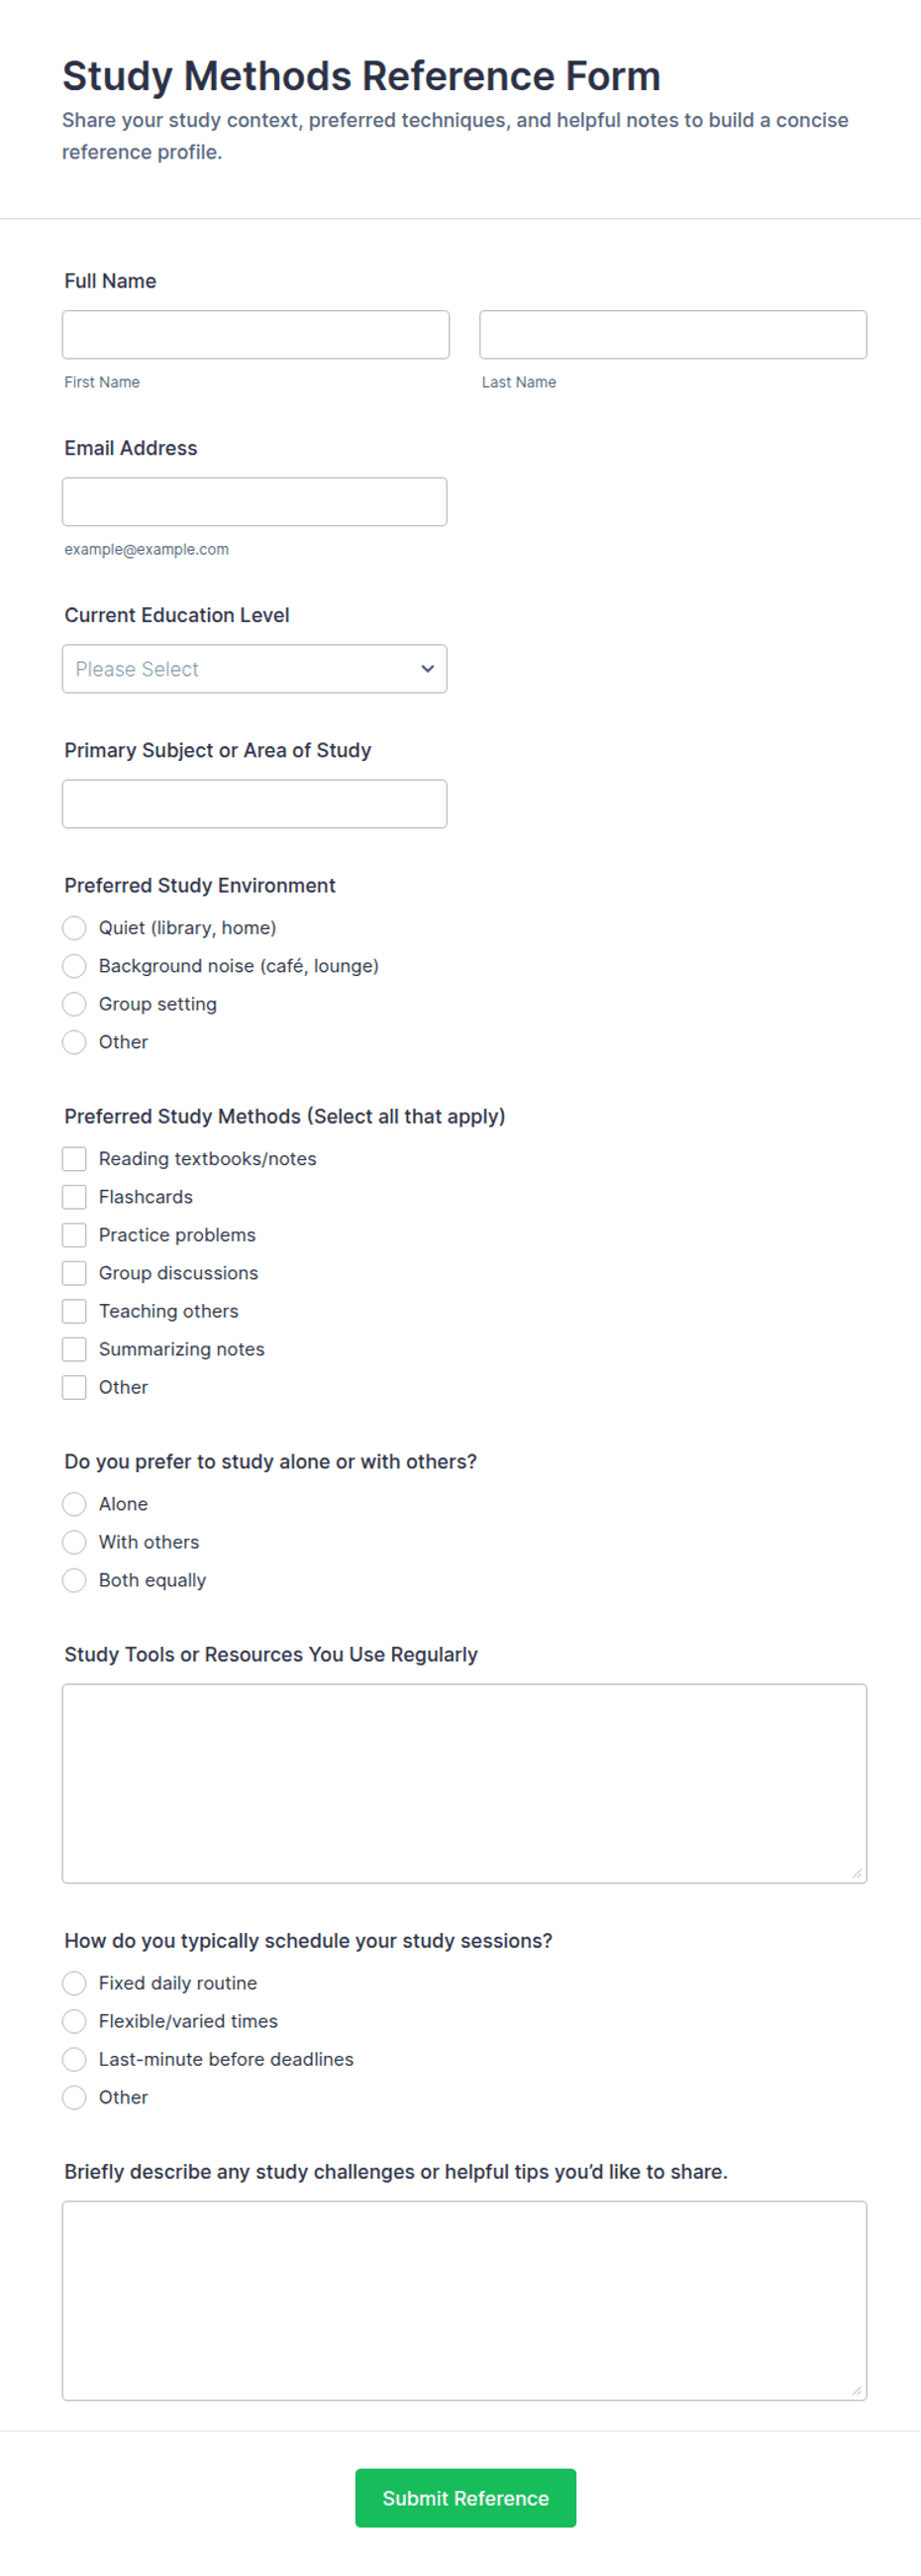The image size is (921, 2576).
Task: Focus the Email Address field
Action: (254, 501)
